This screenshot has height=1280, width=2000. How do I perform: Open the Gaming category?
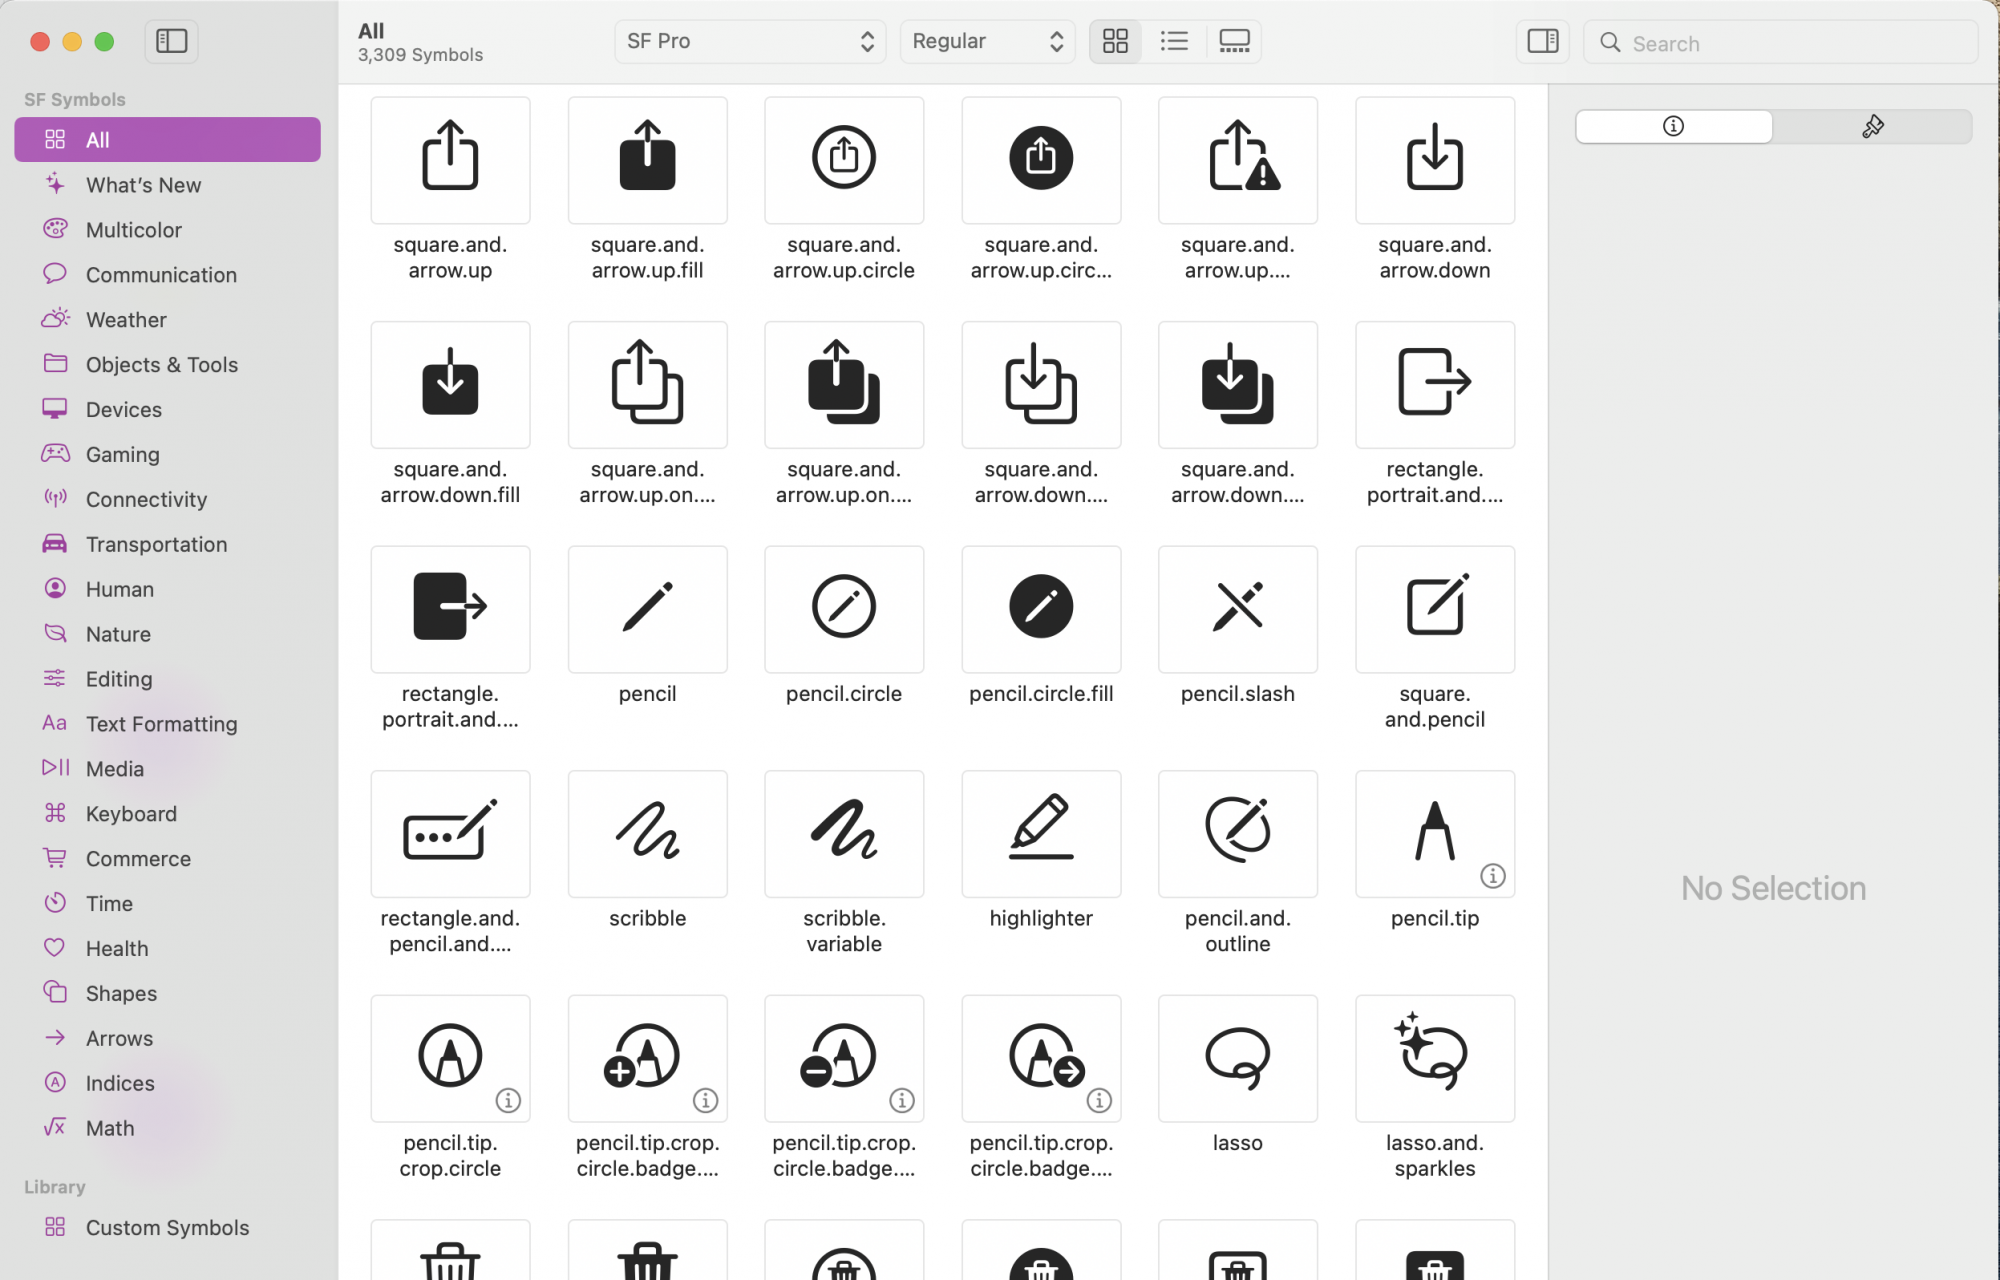tap(167, 454)
